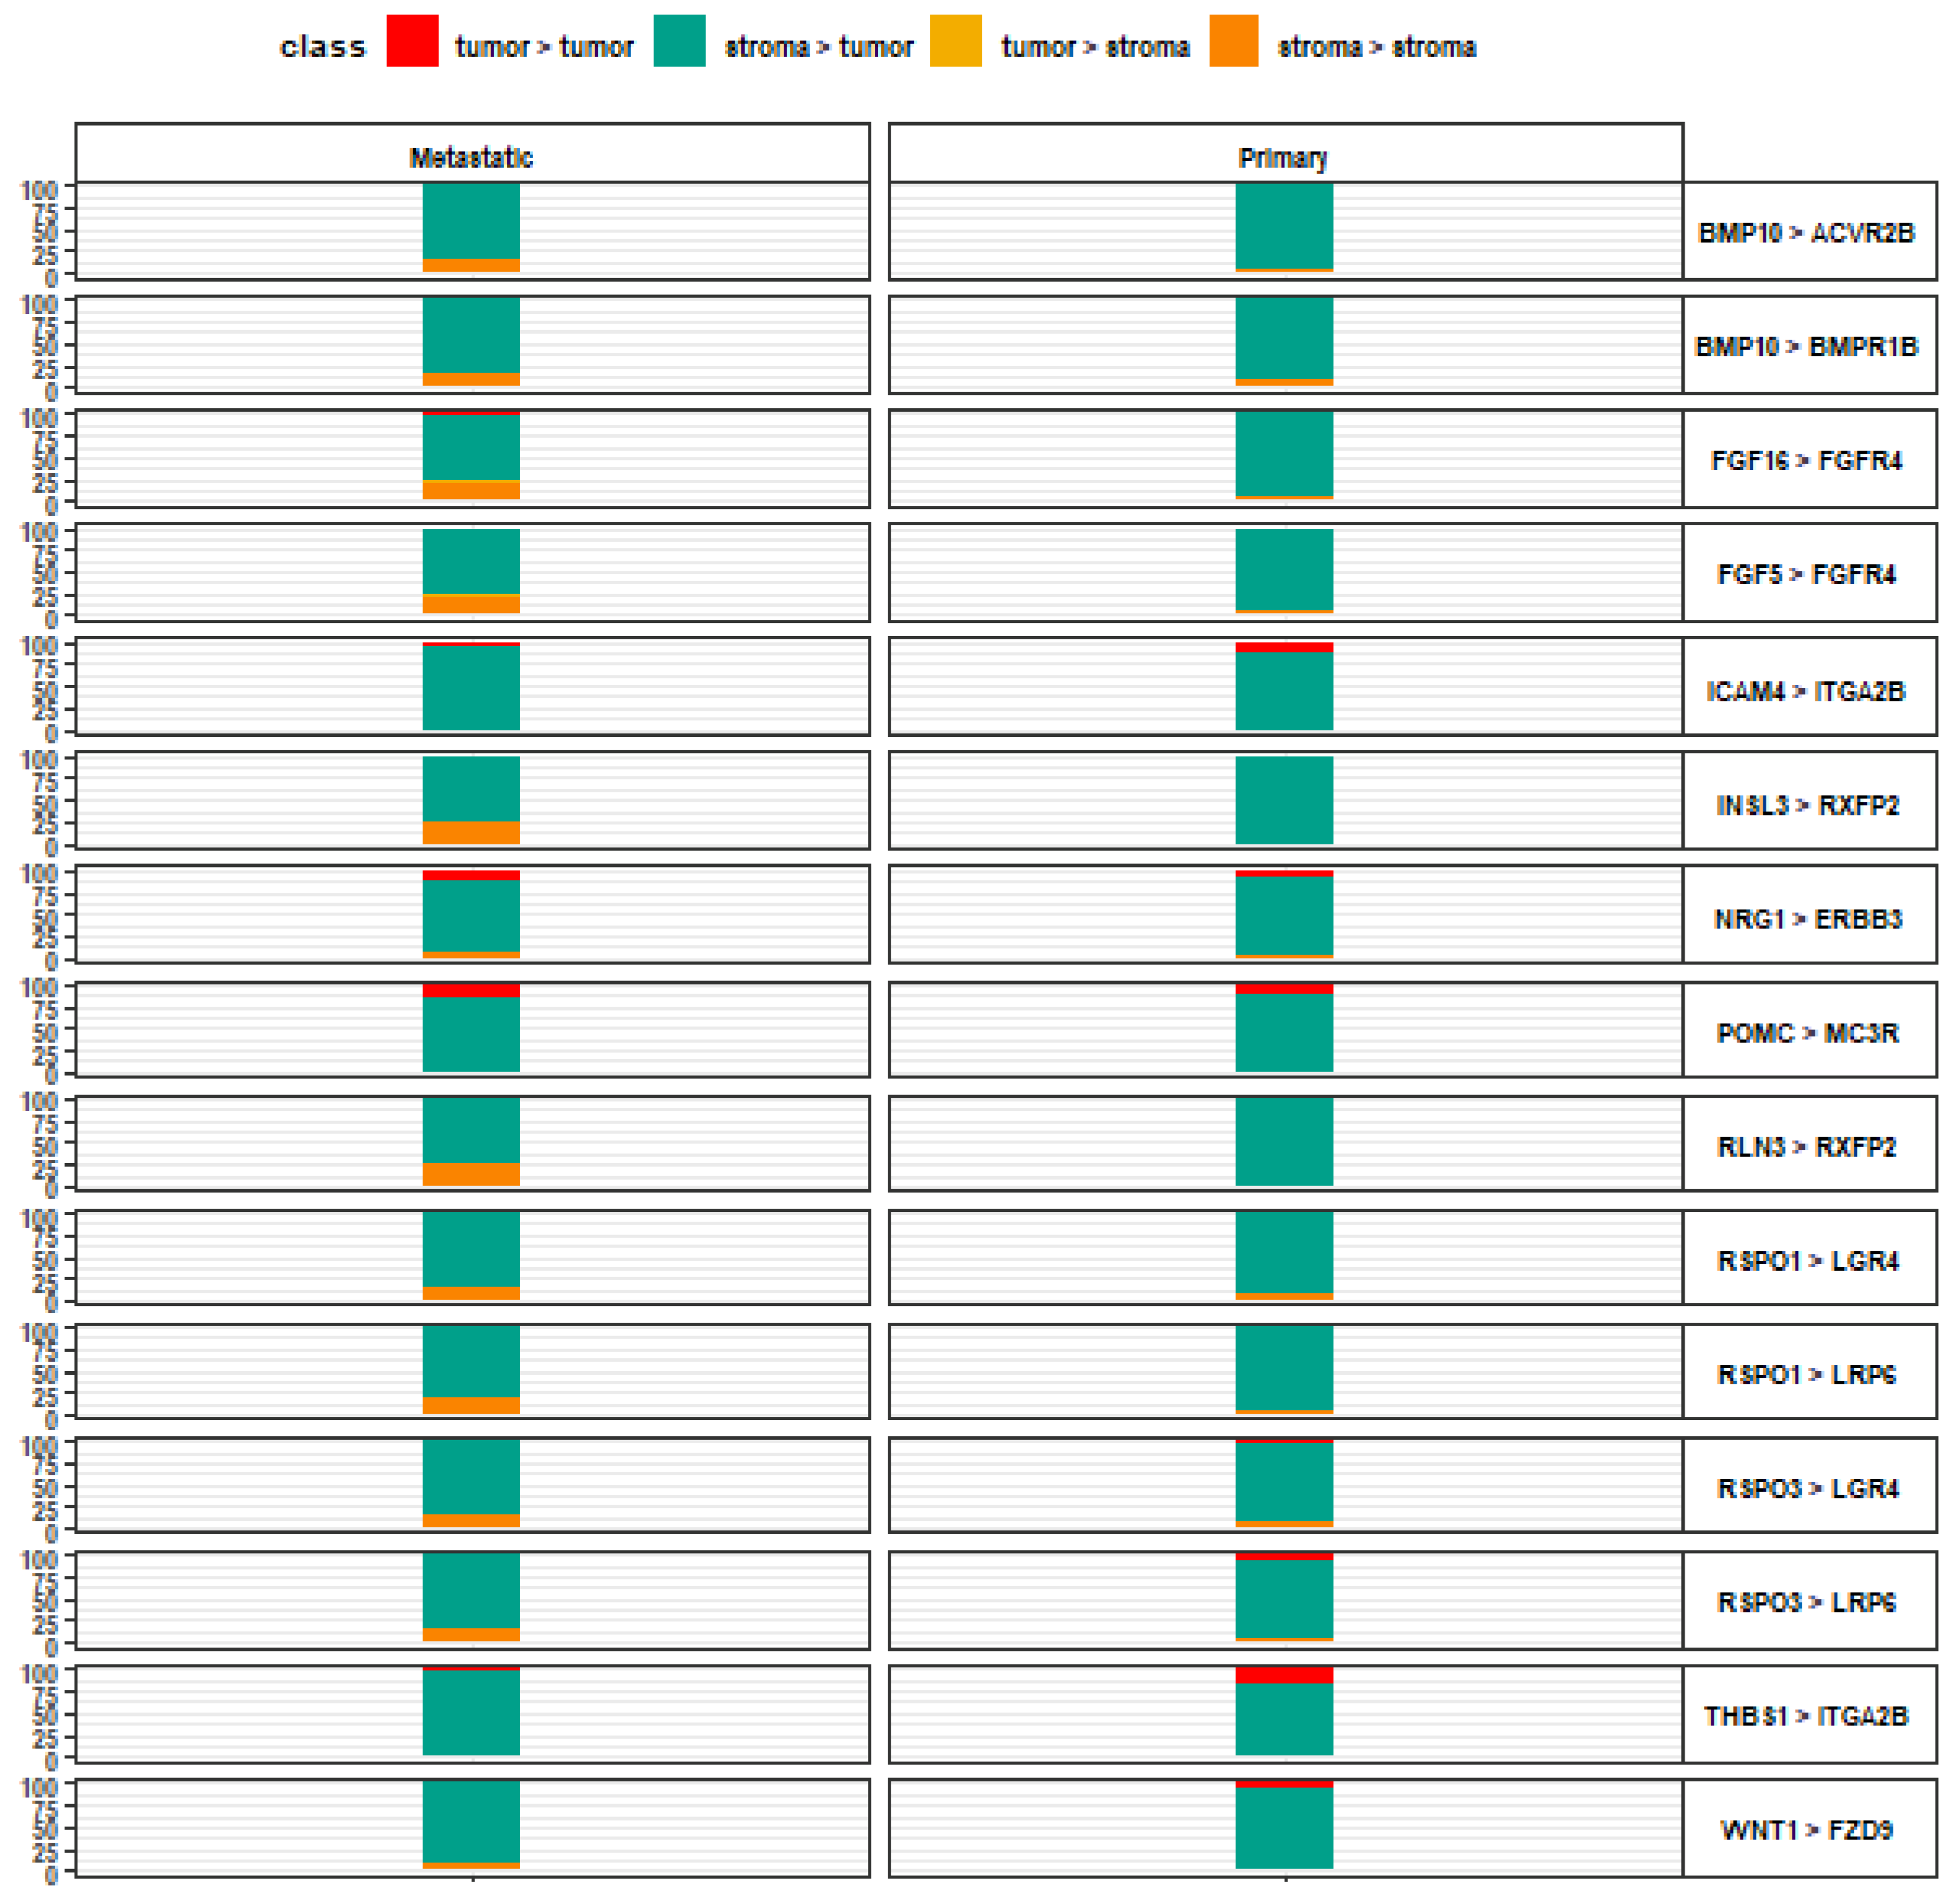The height and width of the screenshot is (1899, 1960).
Task: Click the Metastatic bar in the INSL3 > RXFP2 row
Action: pos(471,800)
